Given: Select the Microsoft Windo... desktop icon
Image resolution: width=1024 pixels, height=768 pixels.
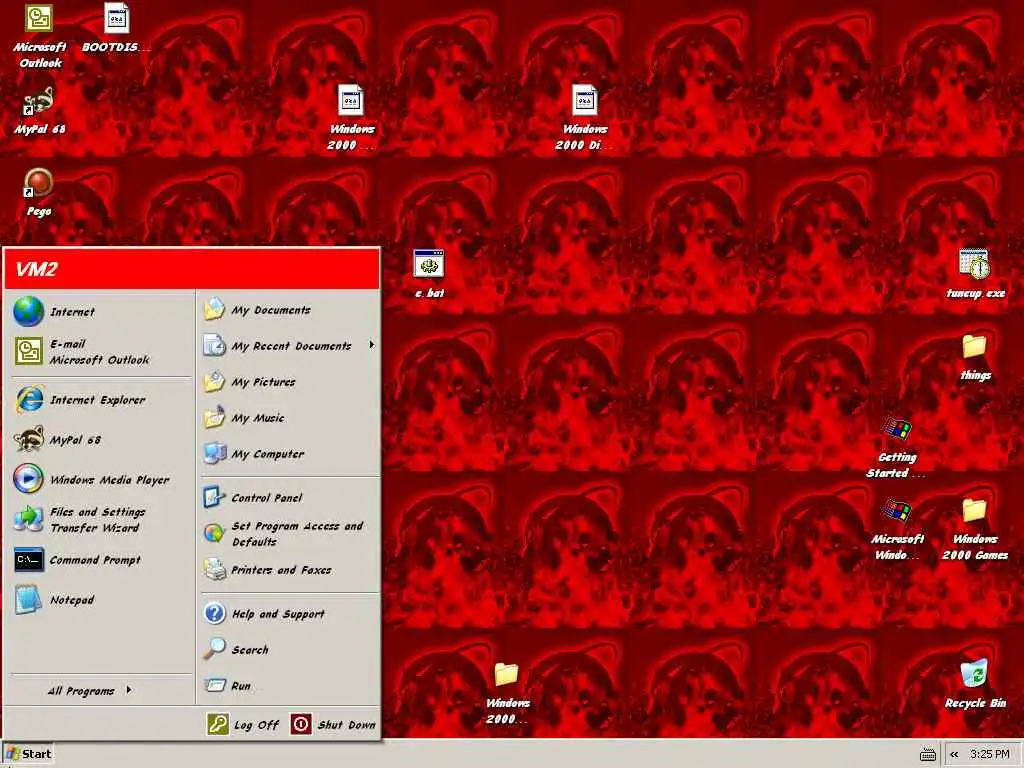Looking at the screenshot, I should [x=897, y=530].
